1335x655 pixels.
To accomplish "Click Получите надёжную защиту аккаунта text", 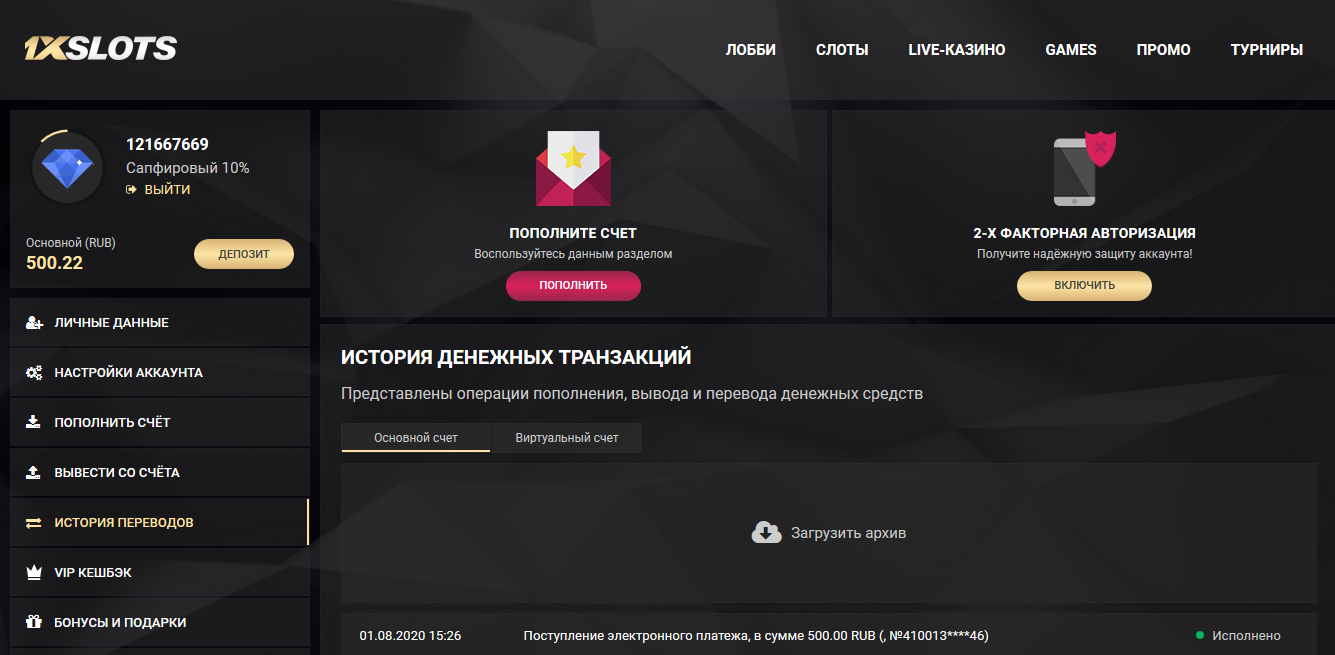I will point(1084,254).
